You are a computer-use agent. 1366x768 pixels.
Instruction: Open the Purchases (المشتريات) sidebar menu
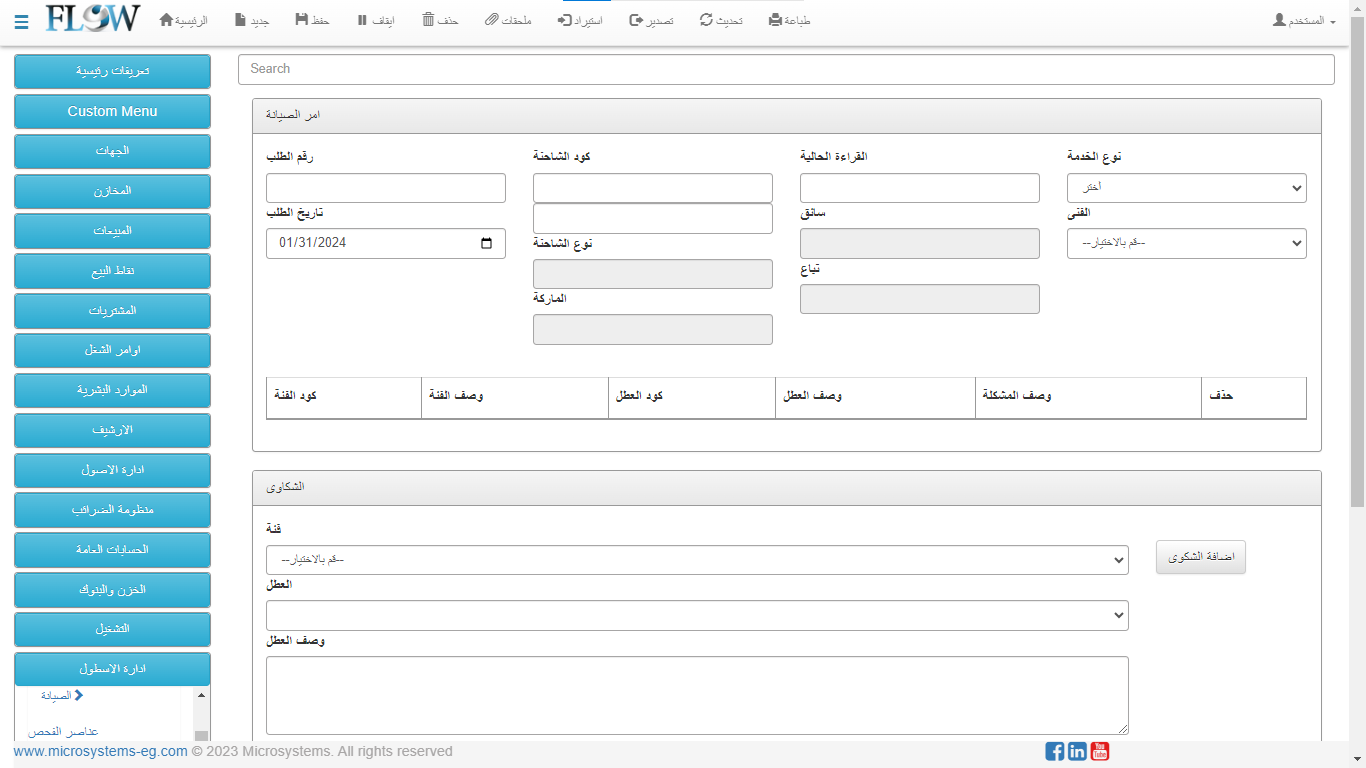(x=112, y=311)
